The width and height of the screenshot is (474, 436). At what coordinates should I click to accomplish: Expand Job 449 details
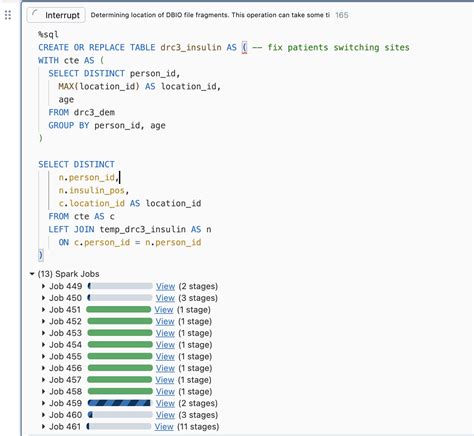pos(43,286)
